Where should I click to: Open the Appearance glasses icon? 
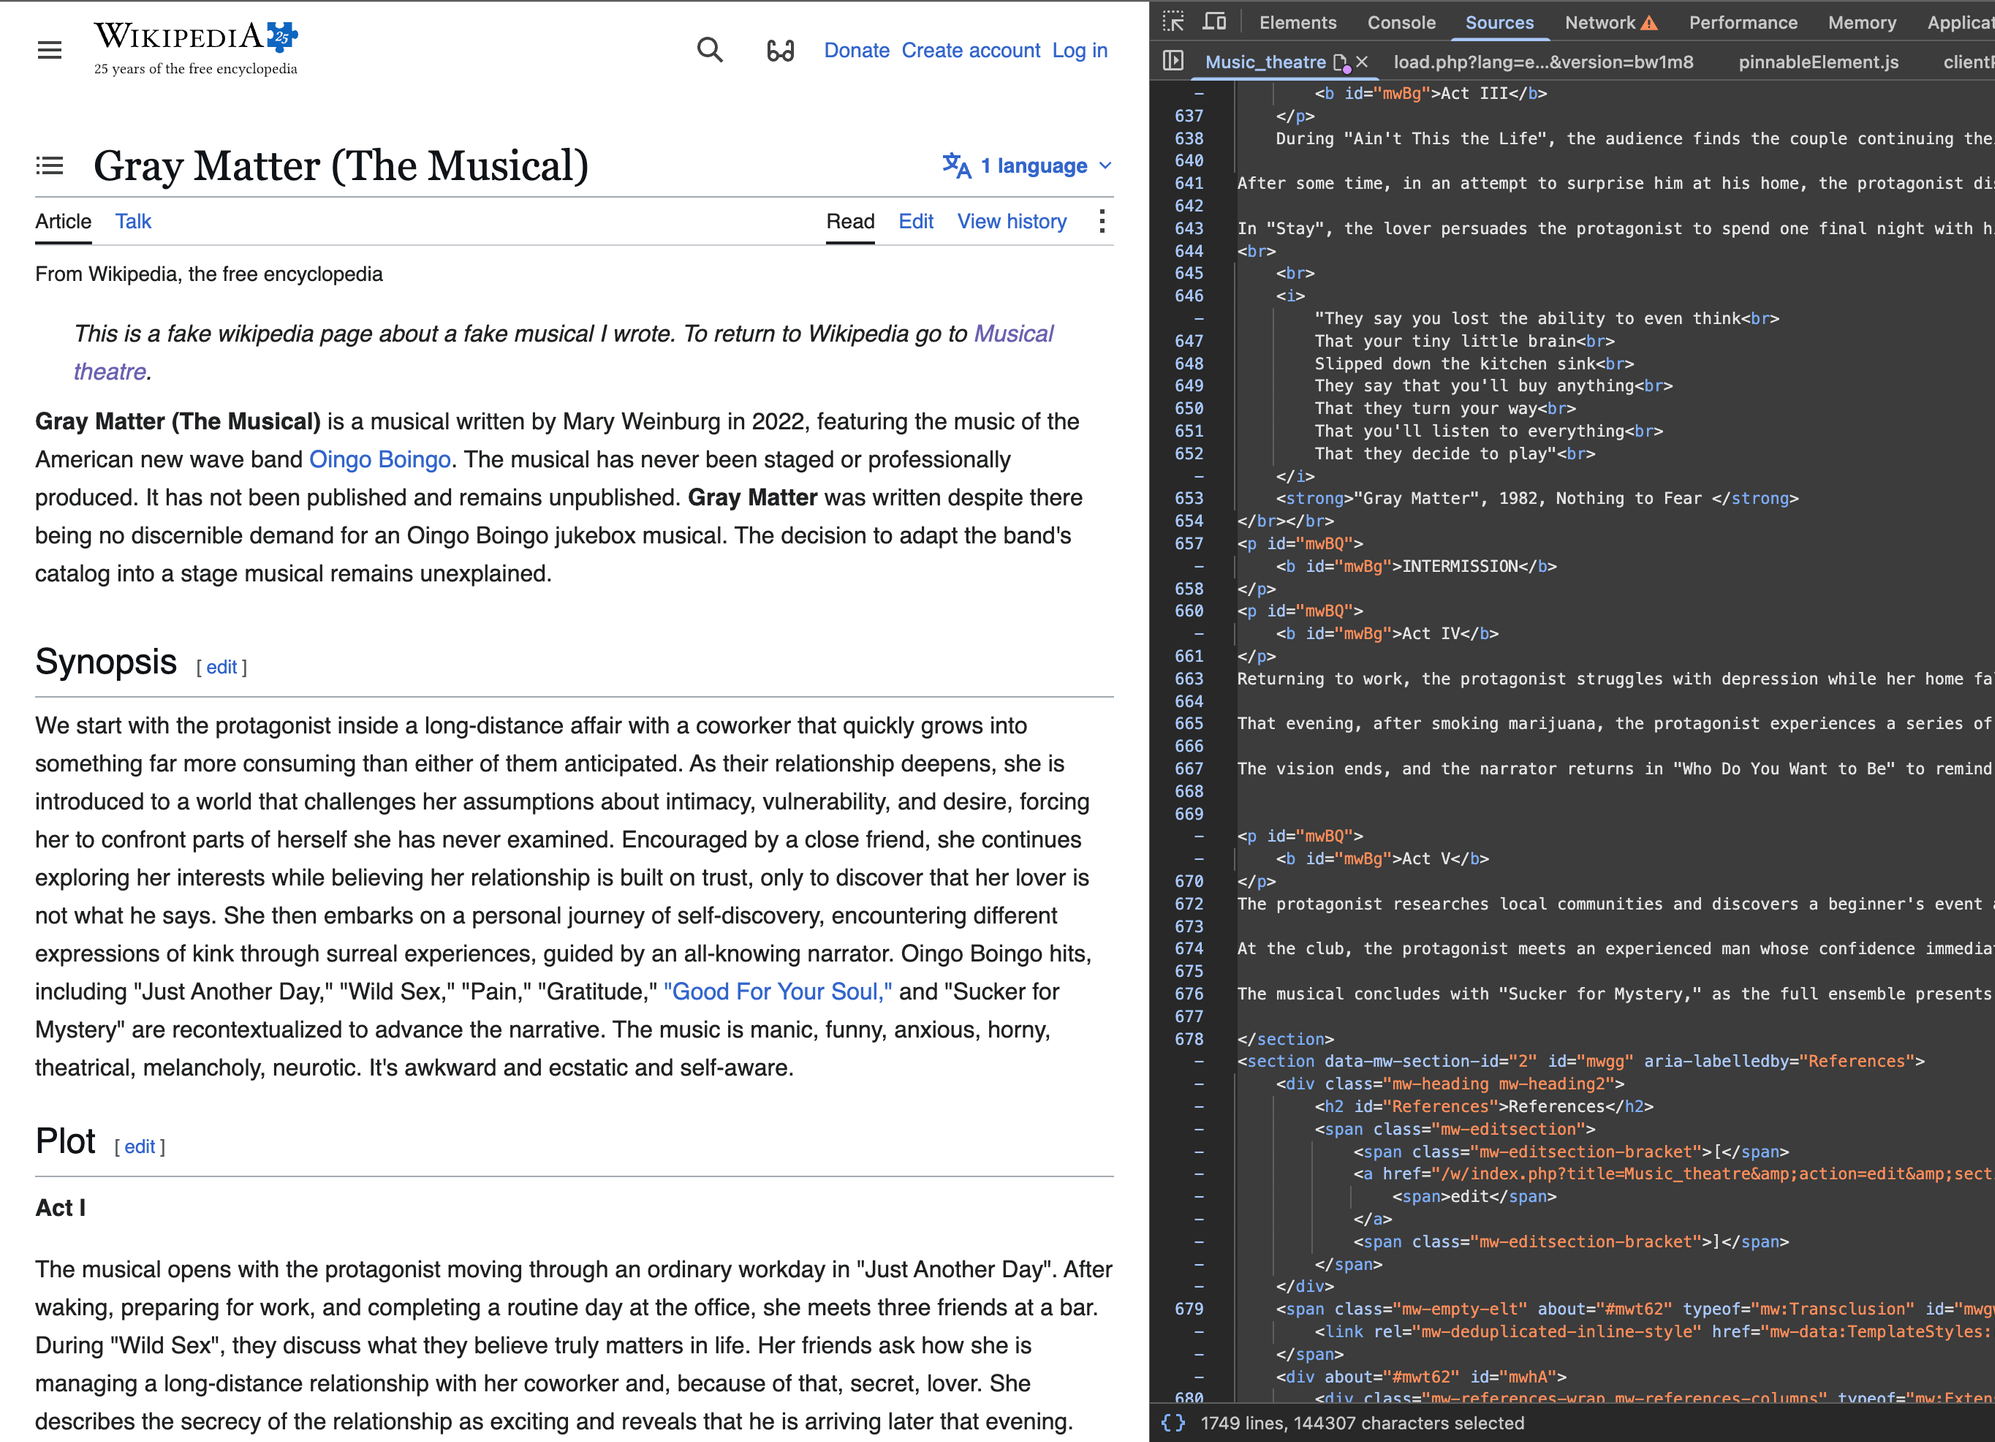tap(780, 50)
